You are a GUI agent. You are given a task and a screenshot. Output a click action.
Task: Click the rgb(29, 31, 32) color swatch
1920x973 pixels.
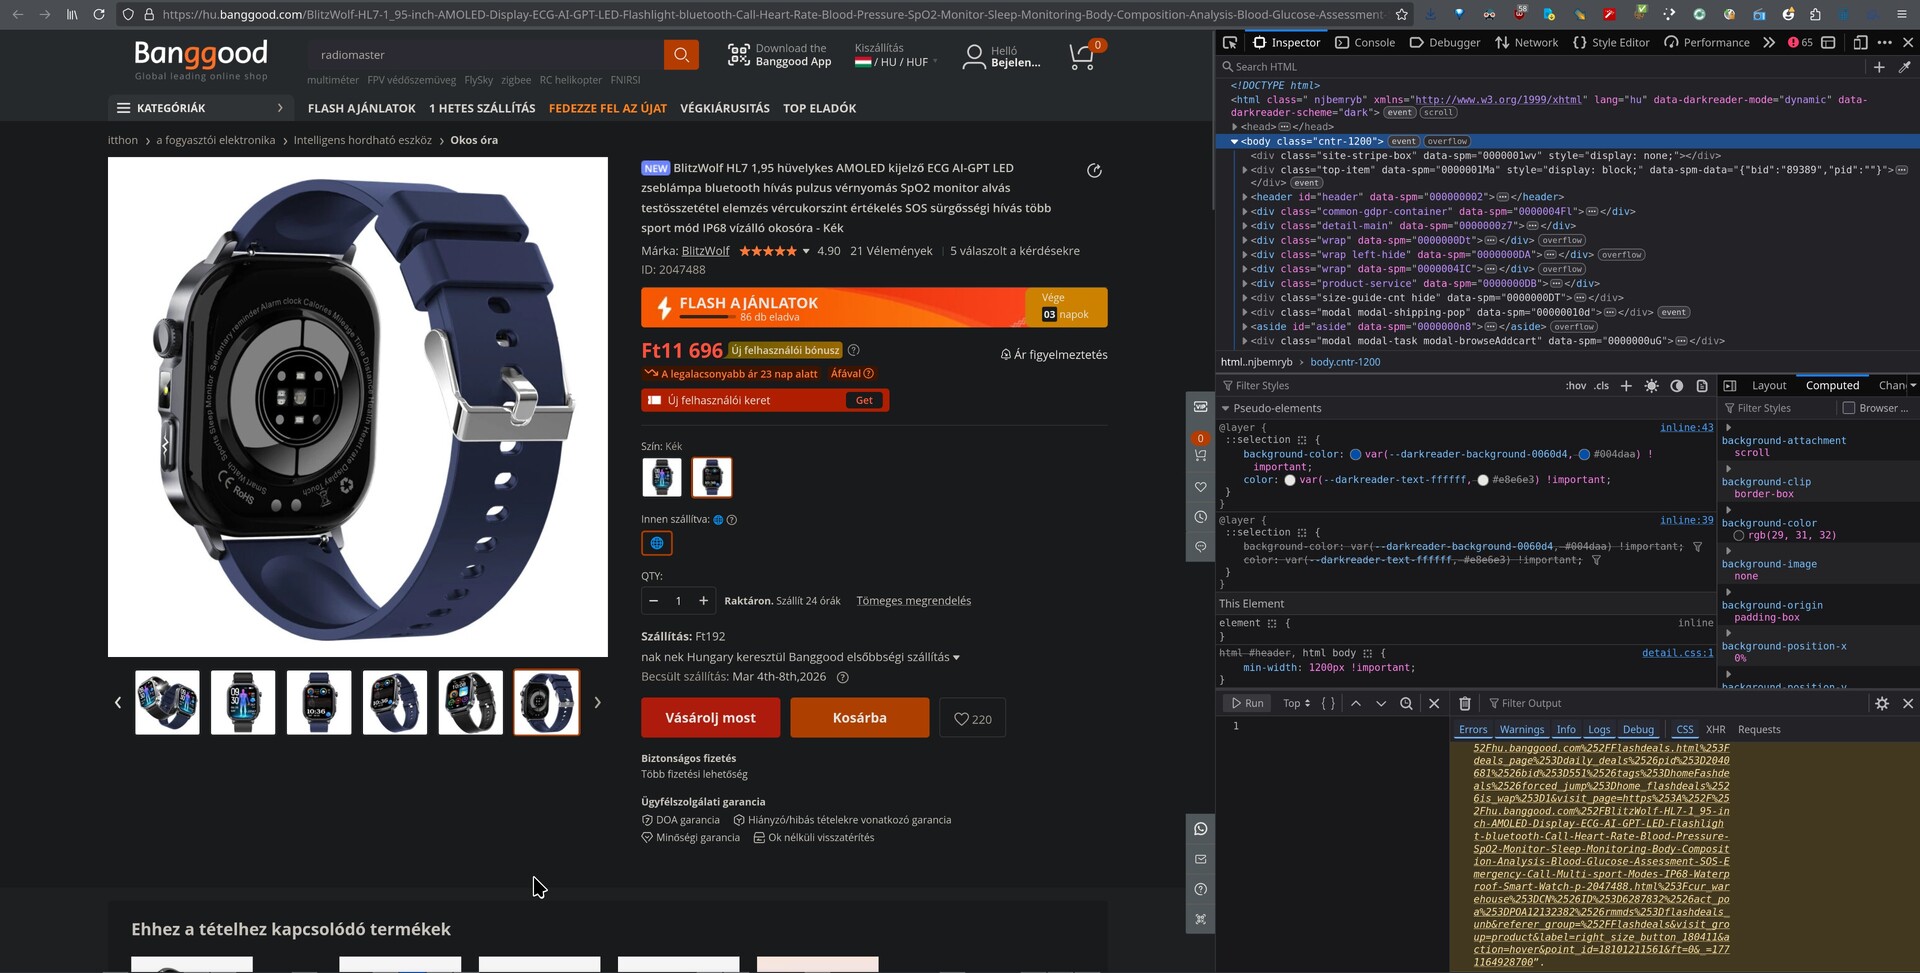[x=1739, y=536]
